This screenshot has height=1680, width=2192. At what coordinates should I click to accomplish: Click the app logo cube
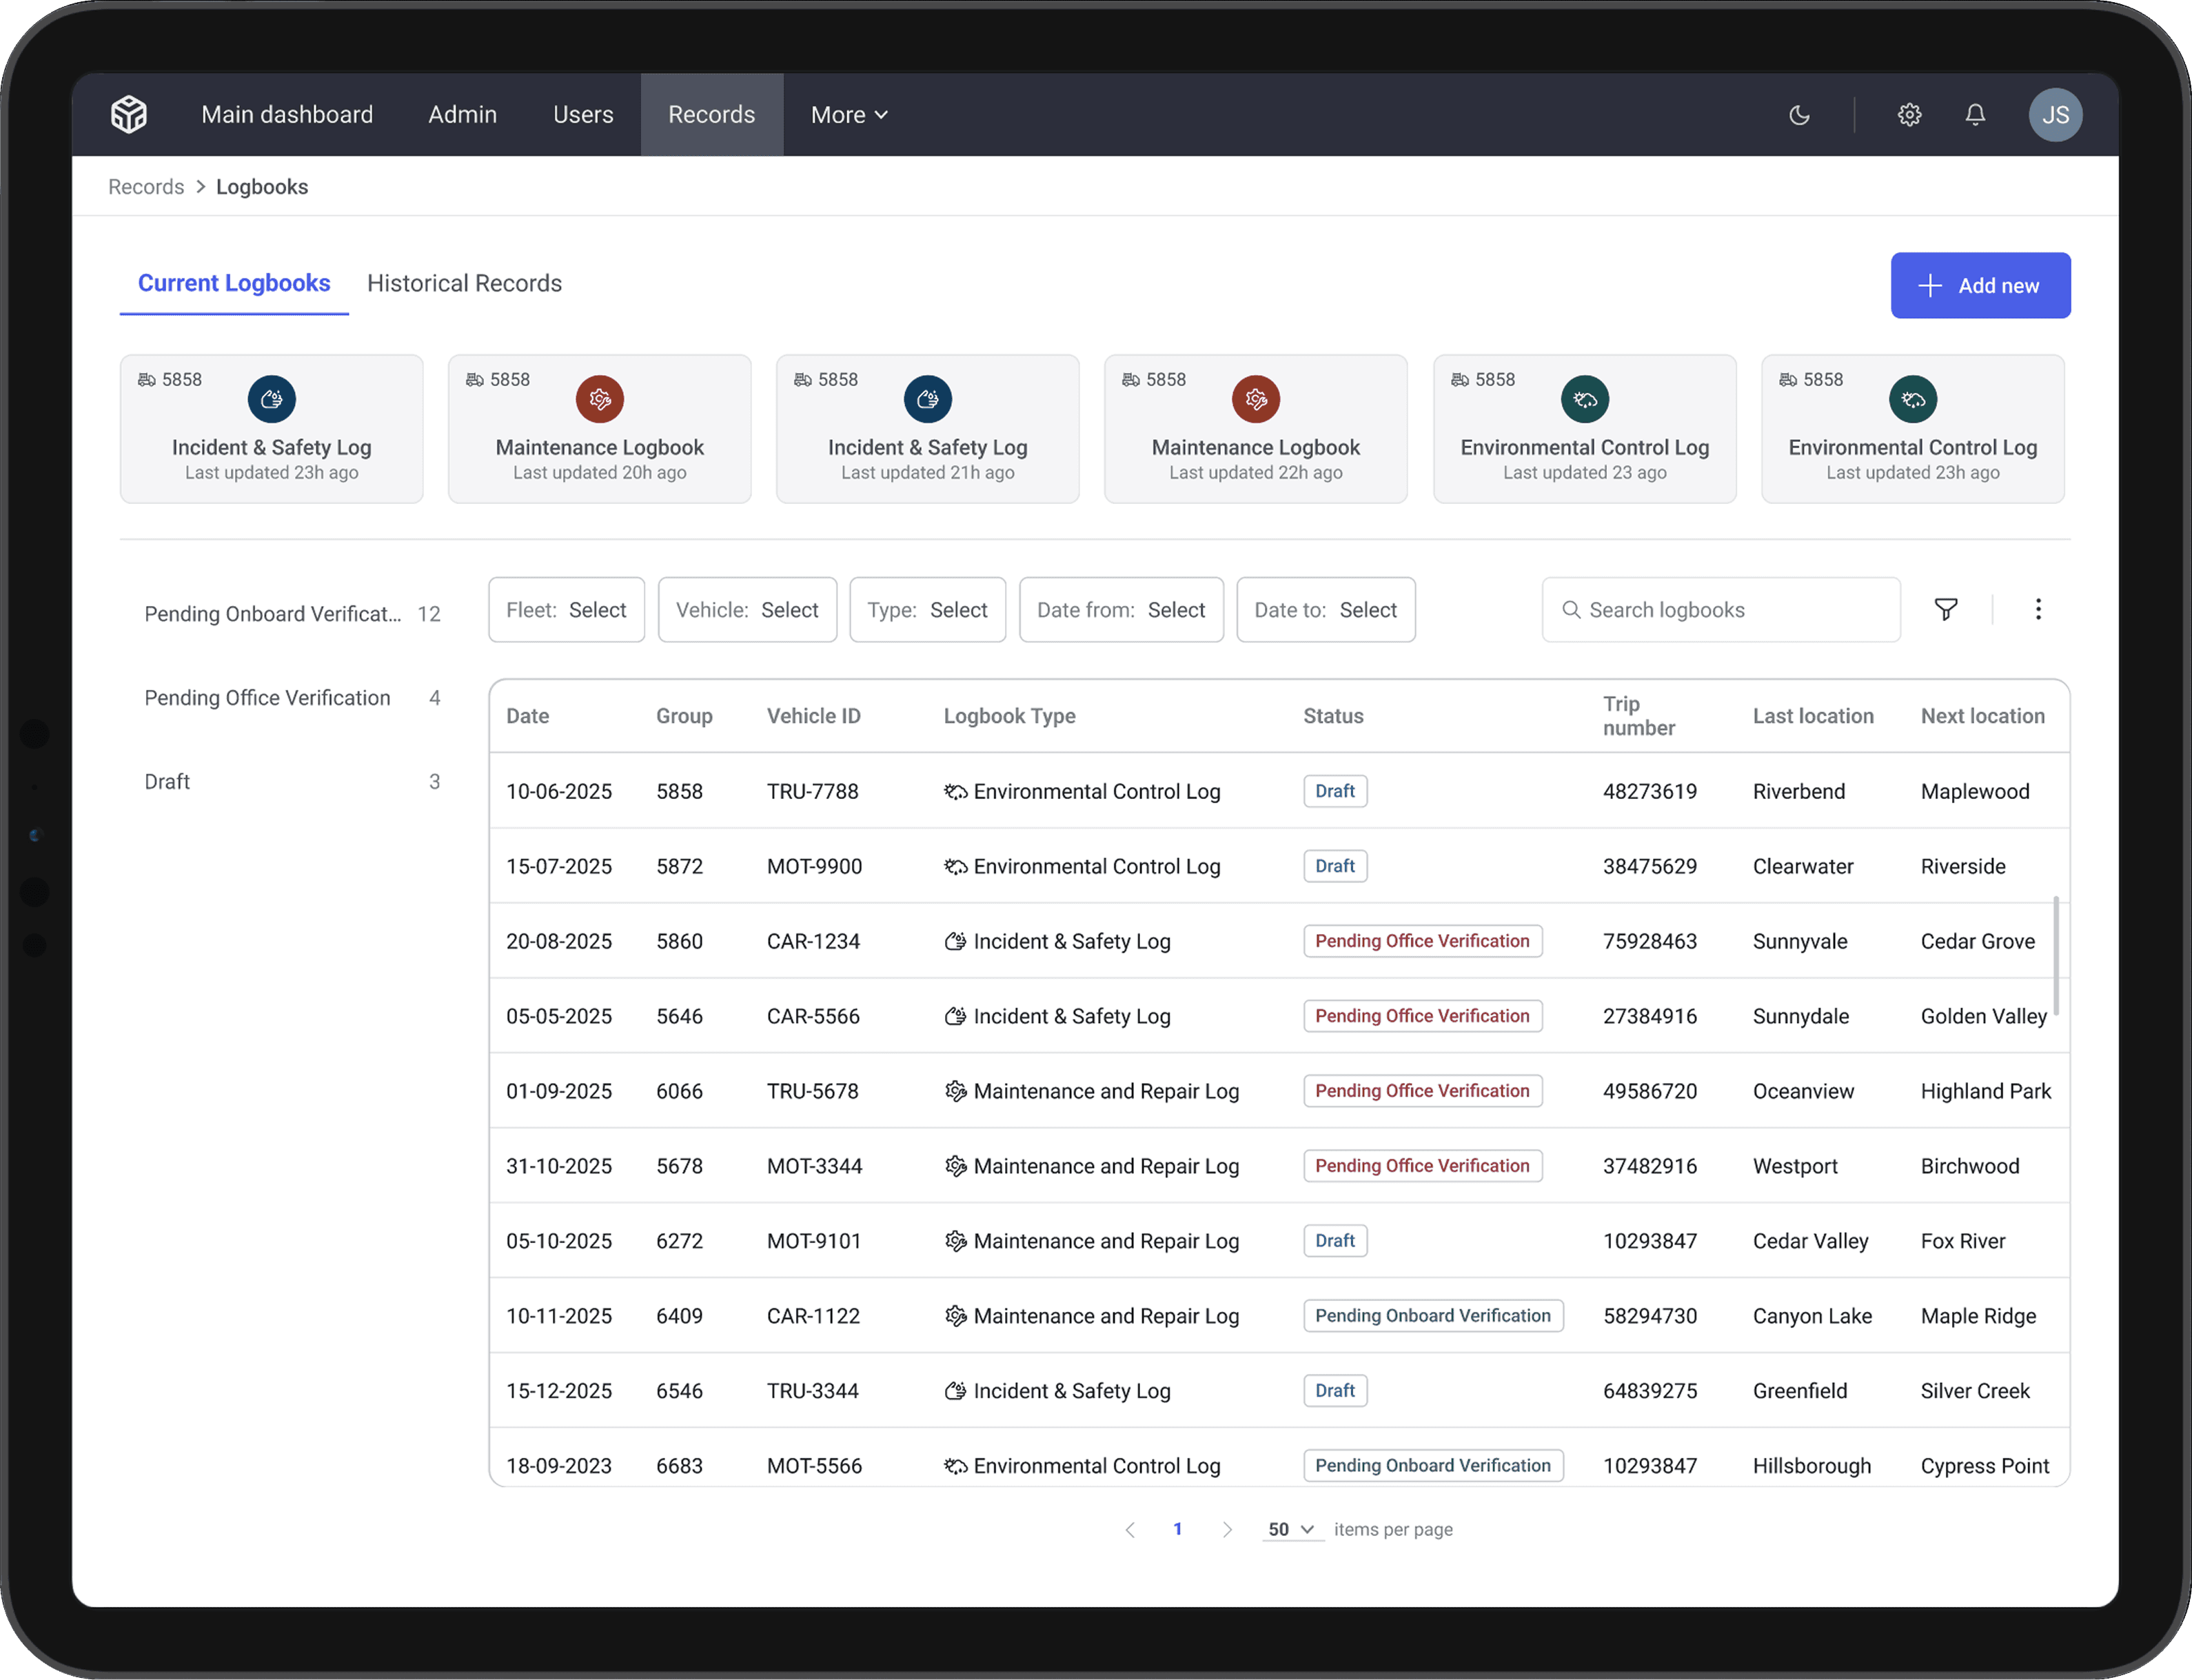pyautogui.click(x=129, y=114)
